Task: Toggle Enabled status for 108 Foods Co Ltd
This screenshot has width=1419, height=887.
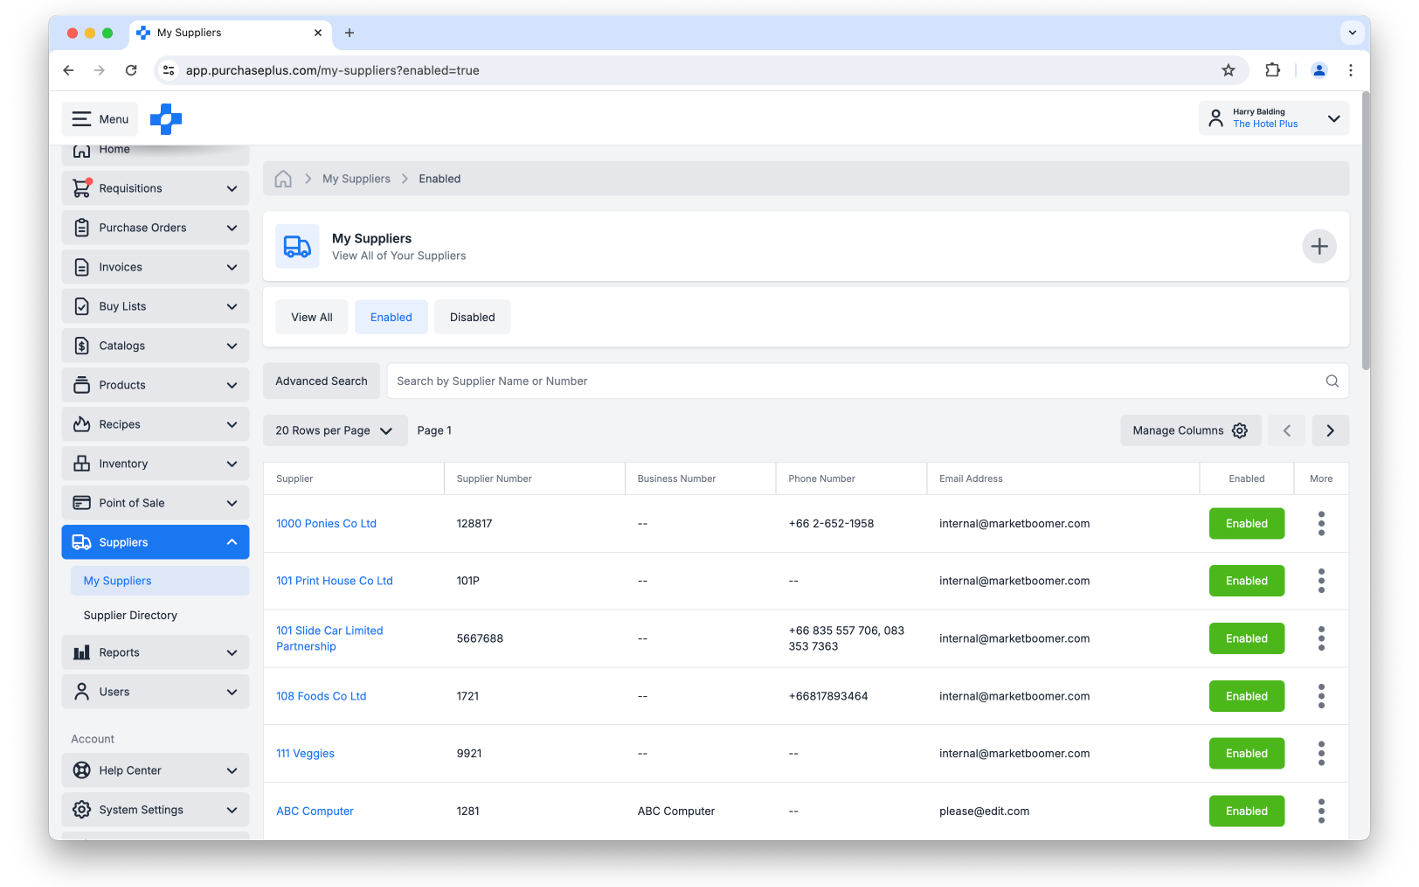Action: pyautogui.click(x=1246, y=696)
